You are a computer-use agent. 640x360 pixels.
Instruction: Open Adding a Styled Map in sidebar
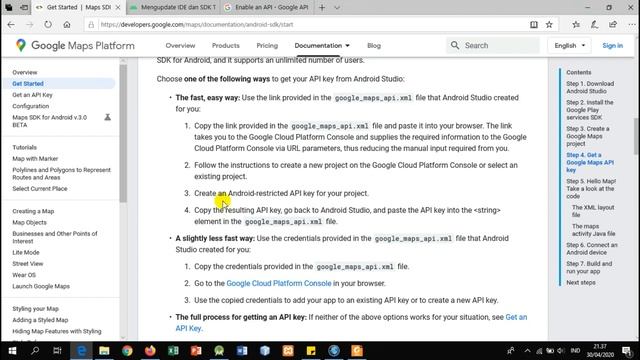40,320
